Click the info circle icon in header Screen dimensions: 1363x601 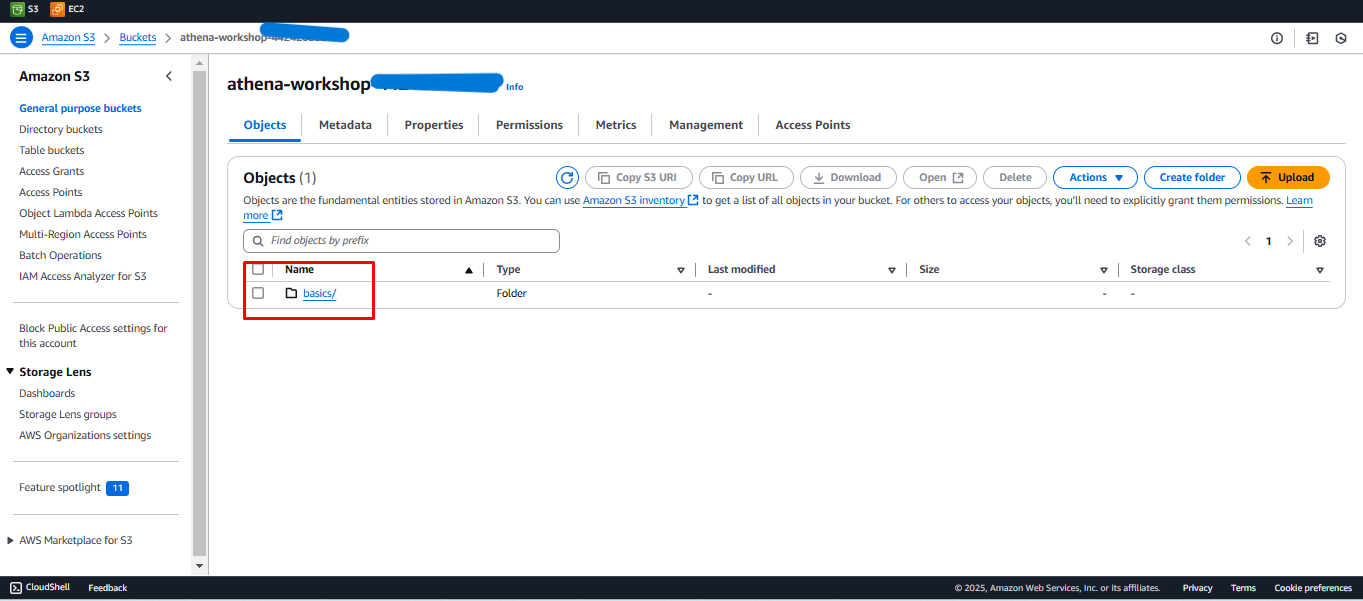1276,38
